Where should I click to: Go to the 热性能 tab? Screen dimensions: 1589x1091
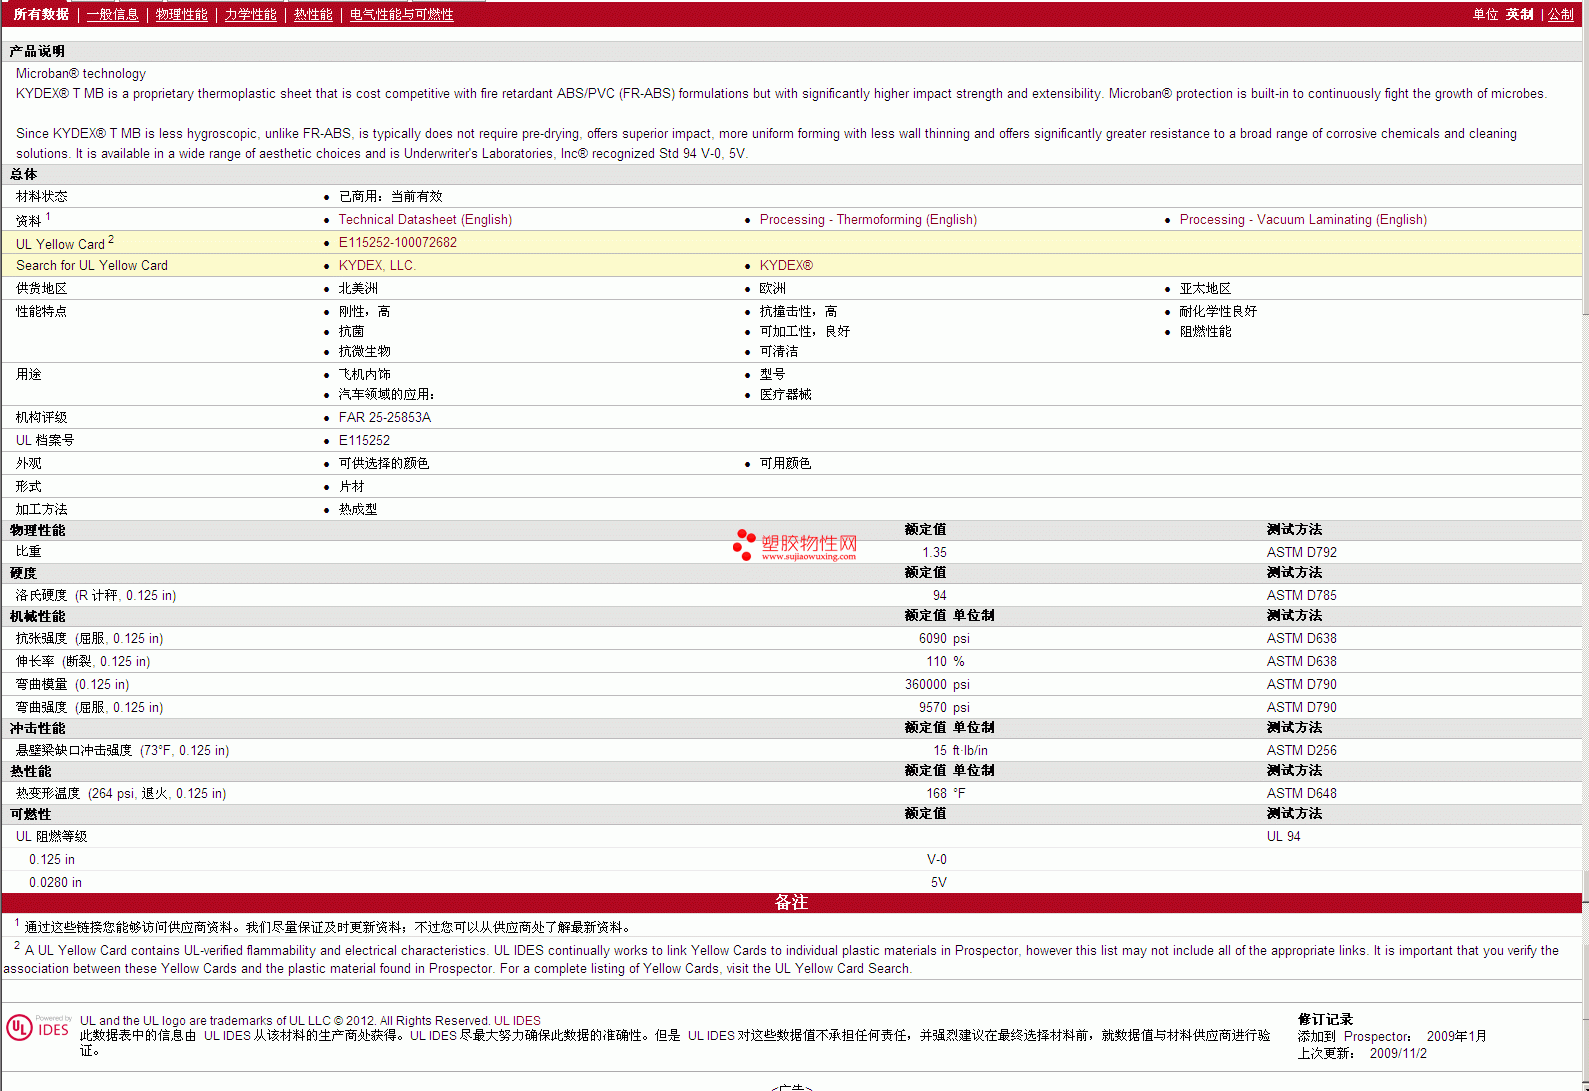click(313, 14)
